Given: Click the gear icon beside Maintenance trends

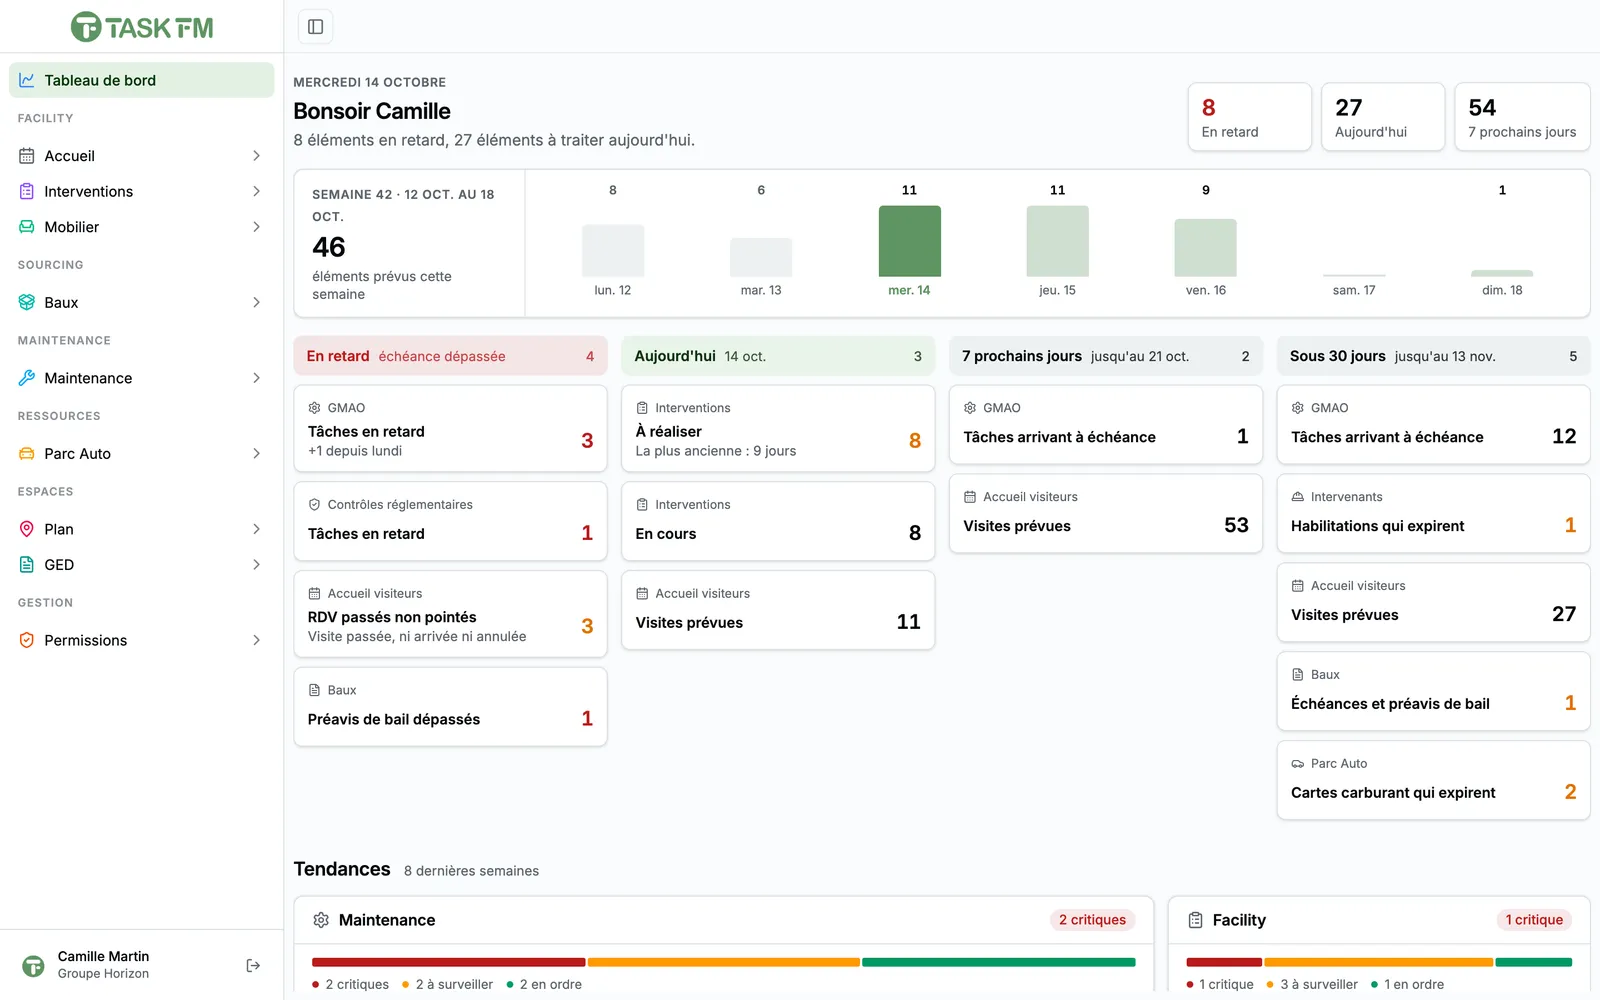Looking at the screenshot, I should pos(321,920).
